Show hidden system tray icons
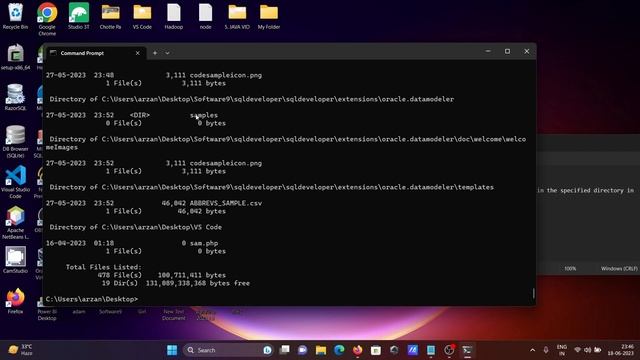Screen dimensions: 640x360 [x=532, y=350]
